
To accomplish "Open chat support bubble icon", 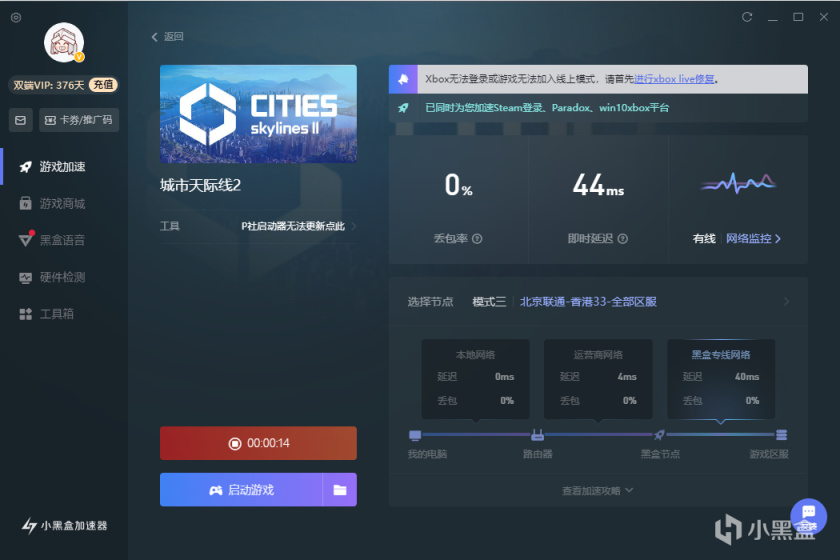I will point(808,516).
